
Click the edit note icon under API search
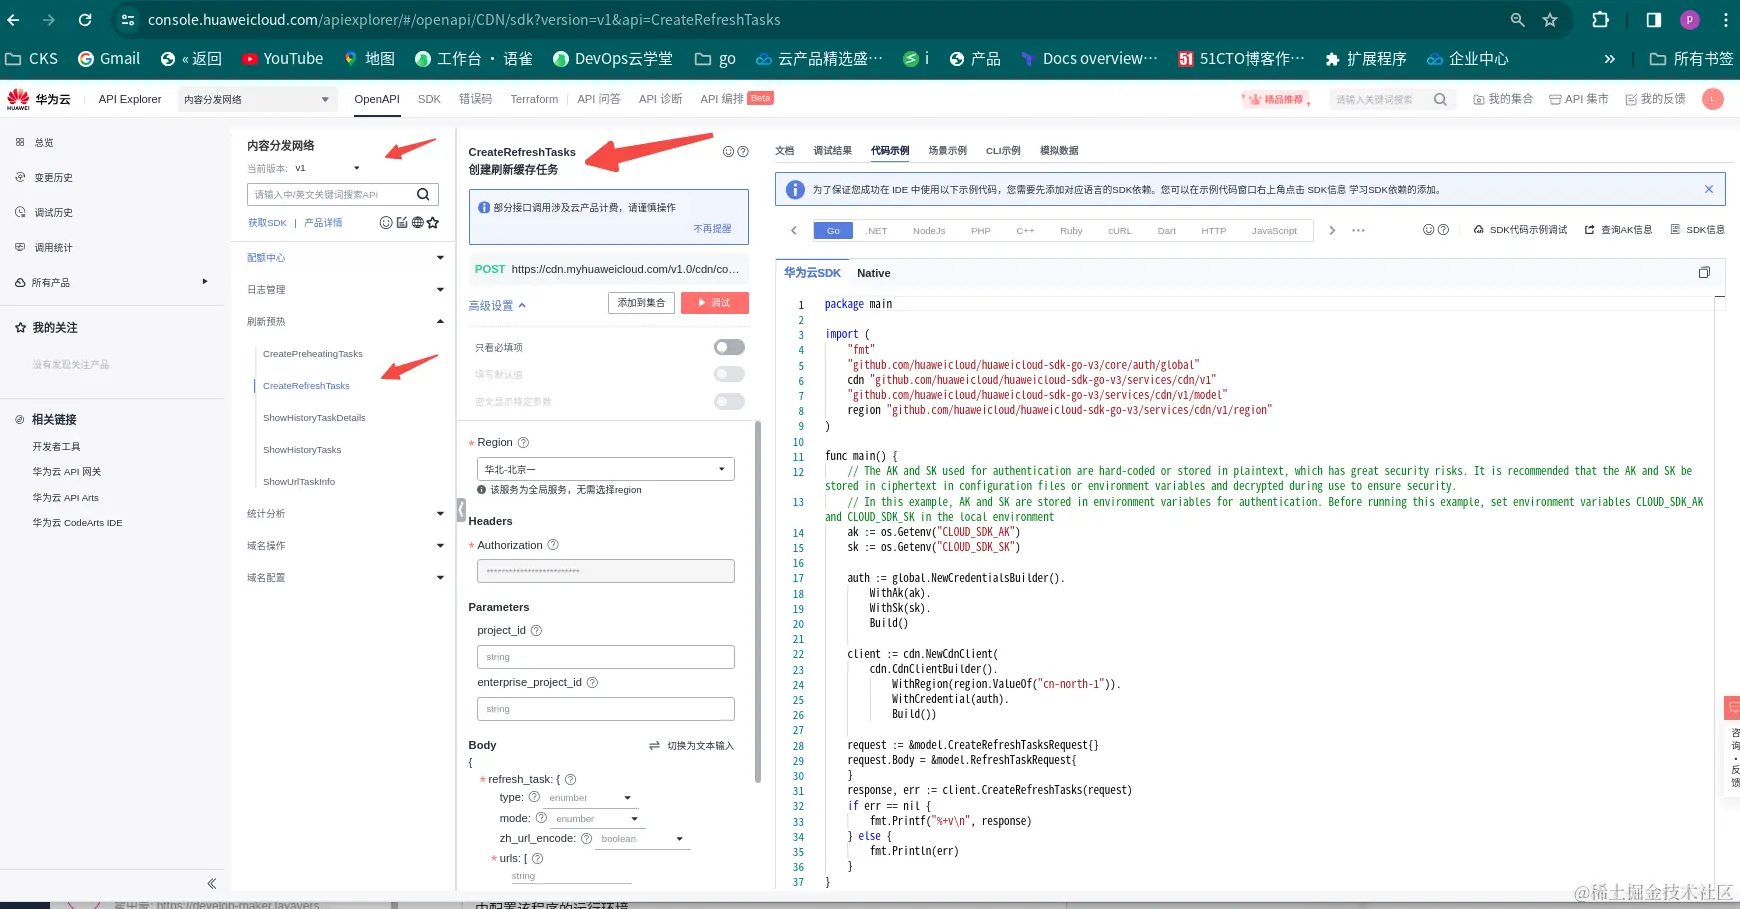(402, 223)
